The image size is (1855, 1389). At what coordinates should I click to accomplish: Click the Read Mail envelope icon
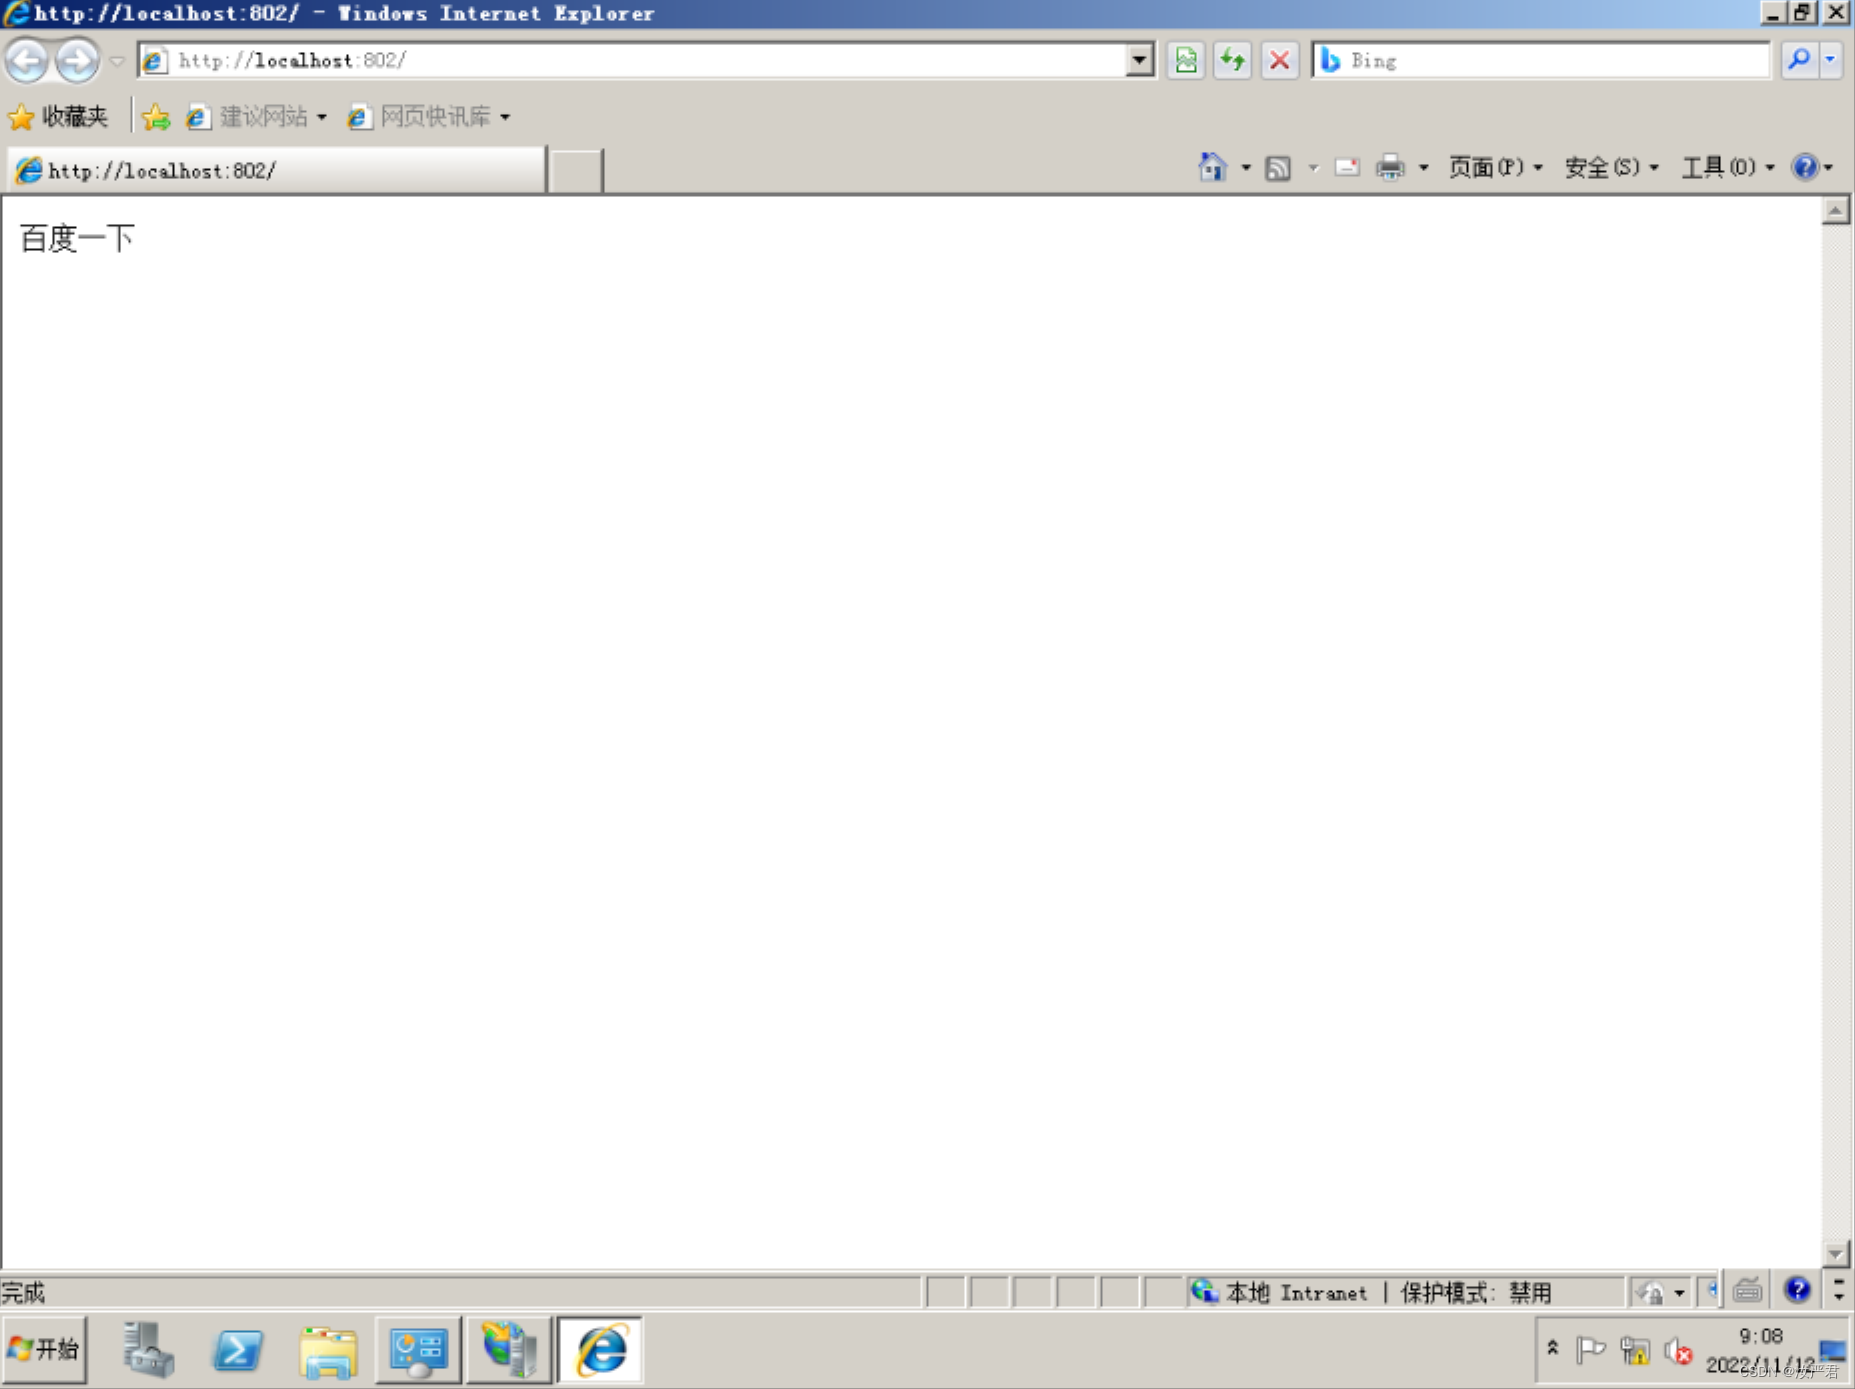(1347, 167)
